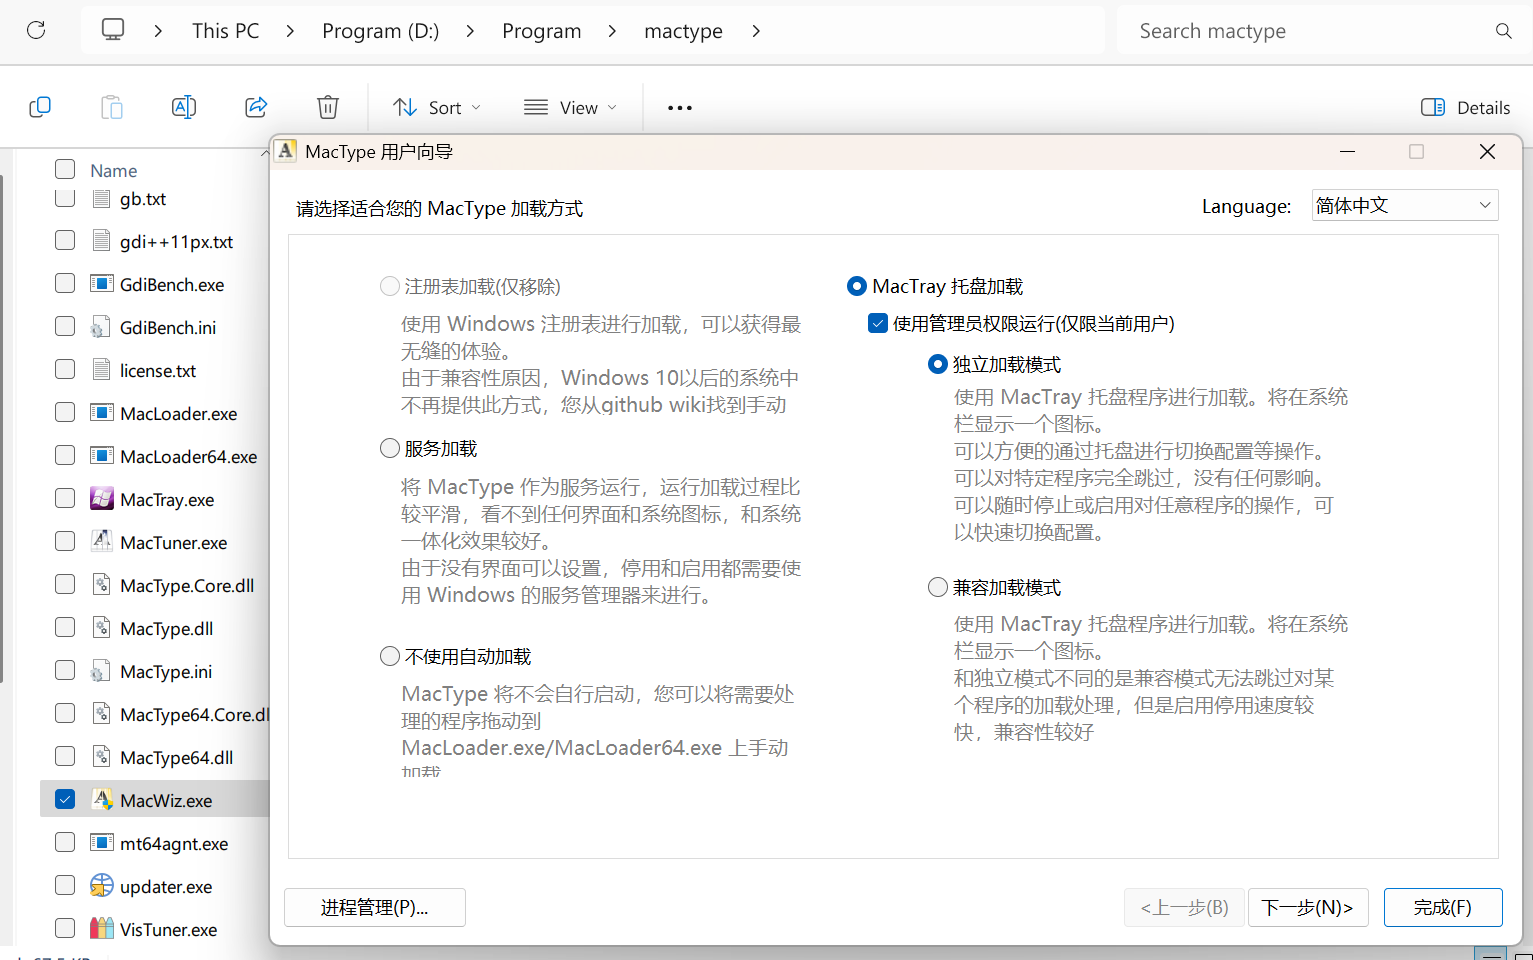Select the 兼容加载模式 radio button
The image size is (1533, 960).
coord(938,587)
